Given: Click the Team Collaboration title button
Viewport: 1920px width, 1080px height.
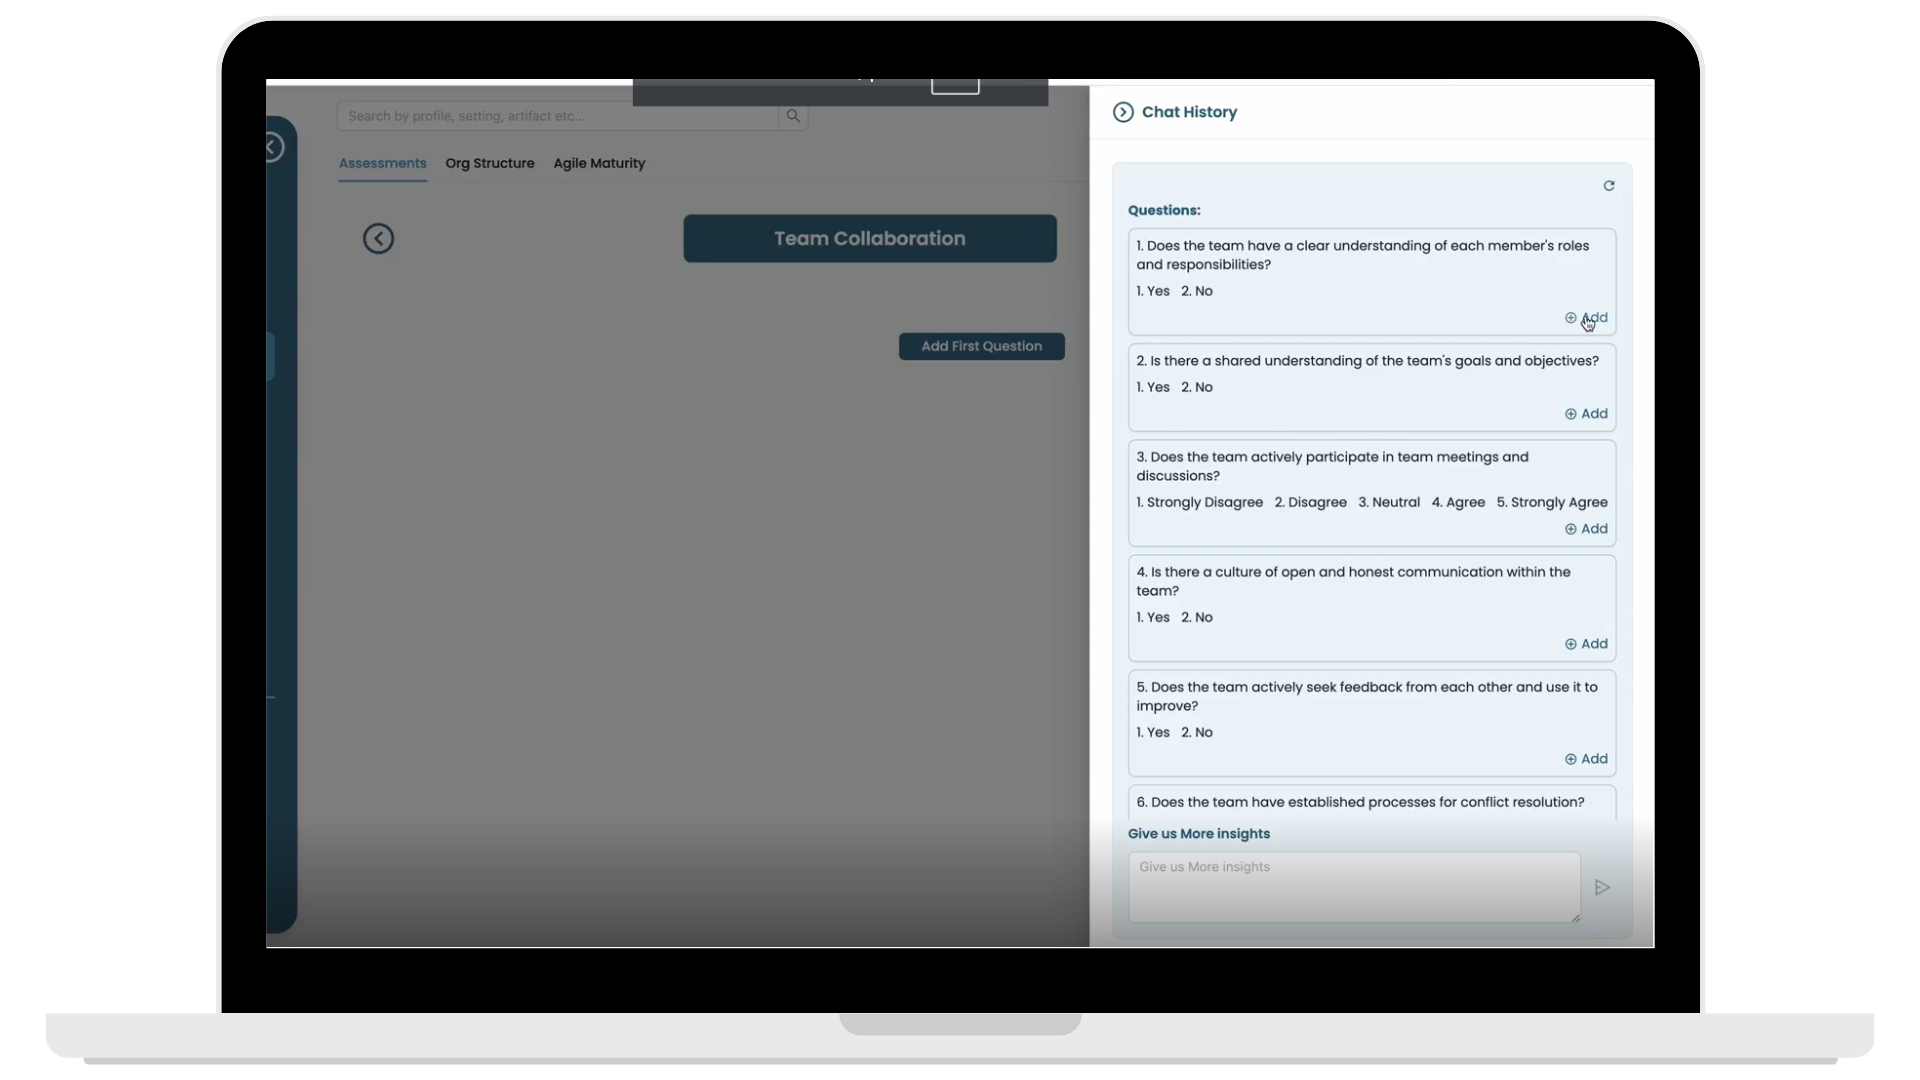Looking at the screenshot, I should pyautogui.click(x=869, y=239).
